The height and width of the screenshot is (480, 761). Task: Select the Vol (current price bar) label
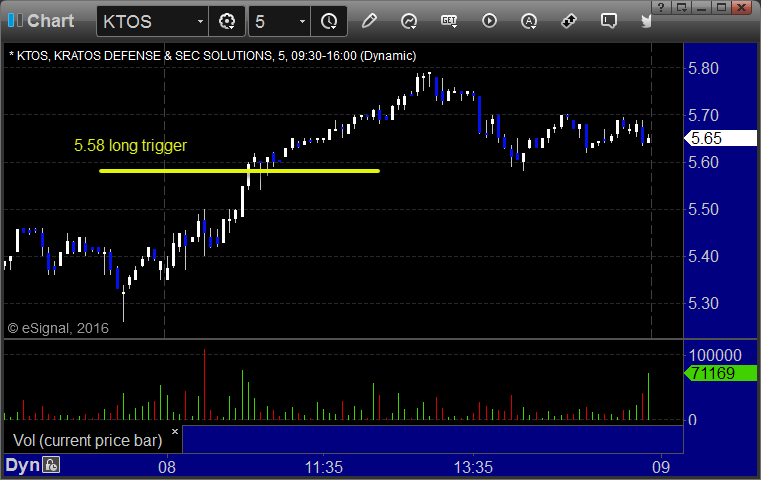87,440
